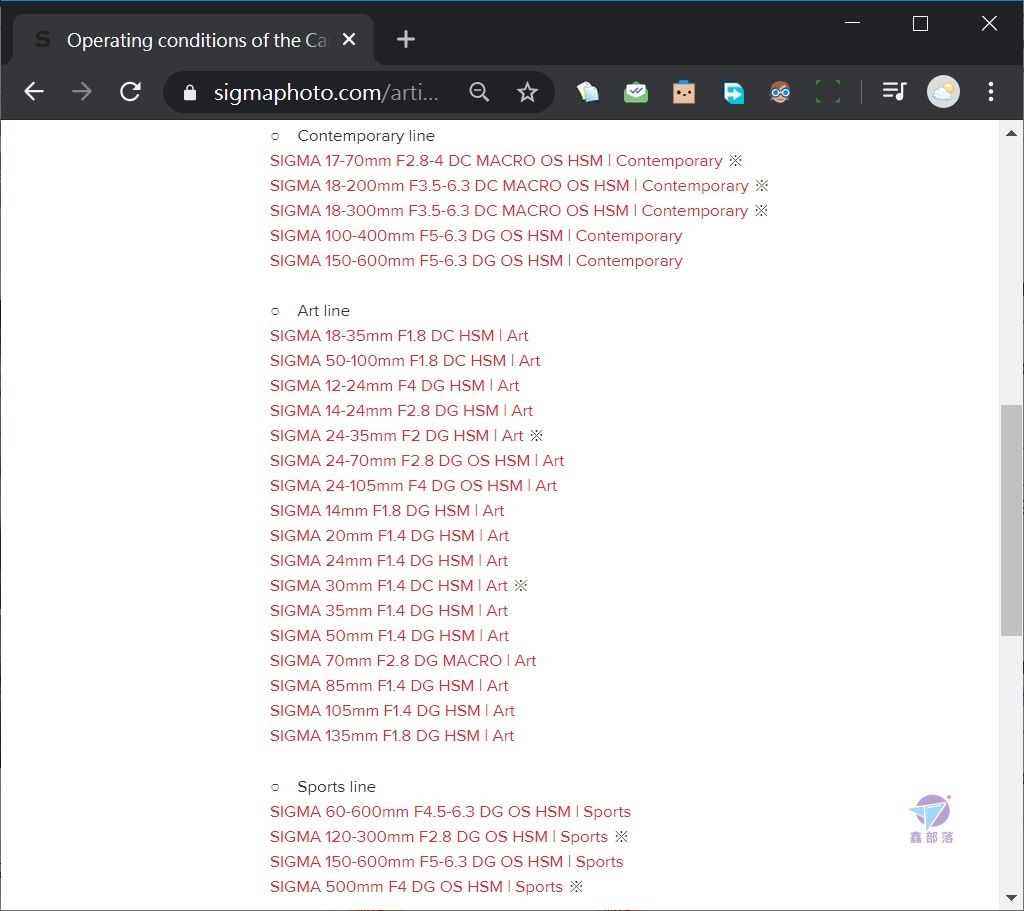Screen dimensions: 1024x911
Task: Open SIGMA 17-70mm F2.8-4 DC MACRO Contemporary link
Action: tap(496, 161)
